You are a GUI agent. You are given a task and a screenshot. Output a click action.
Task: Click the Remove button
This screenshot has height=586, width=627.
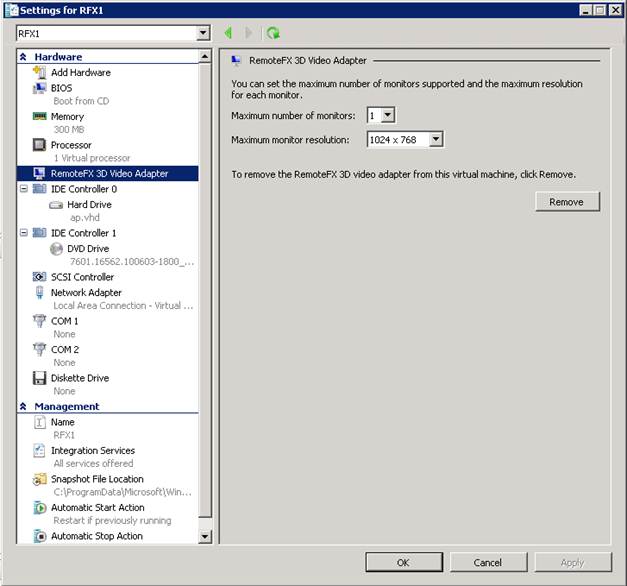point(566,202)
